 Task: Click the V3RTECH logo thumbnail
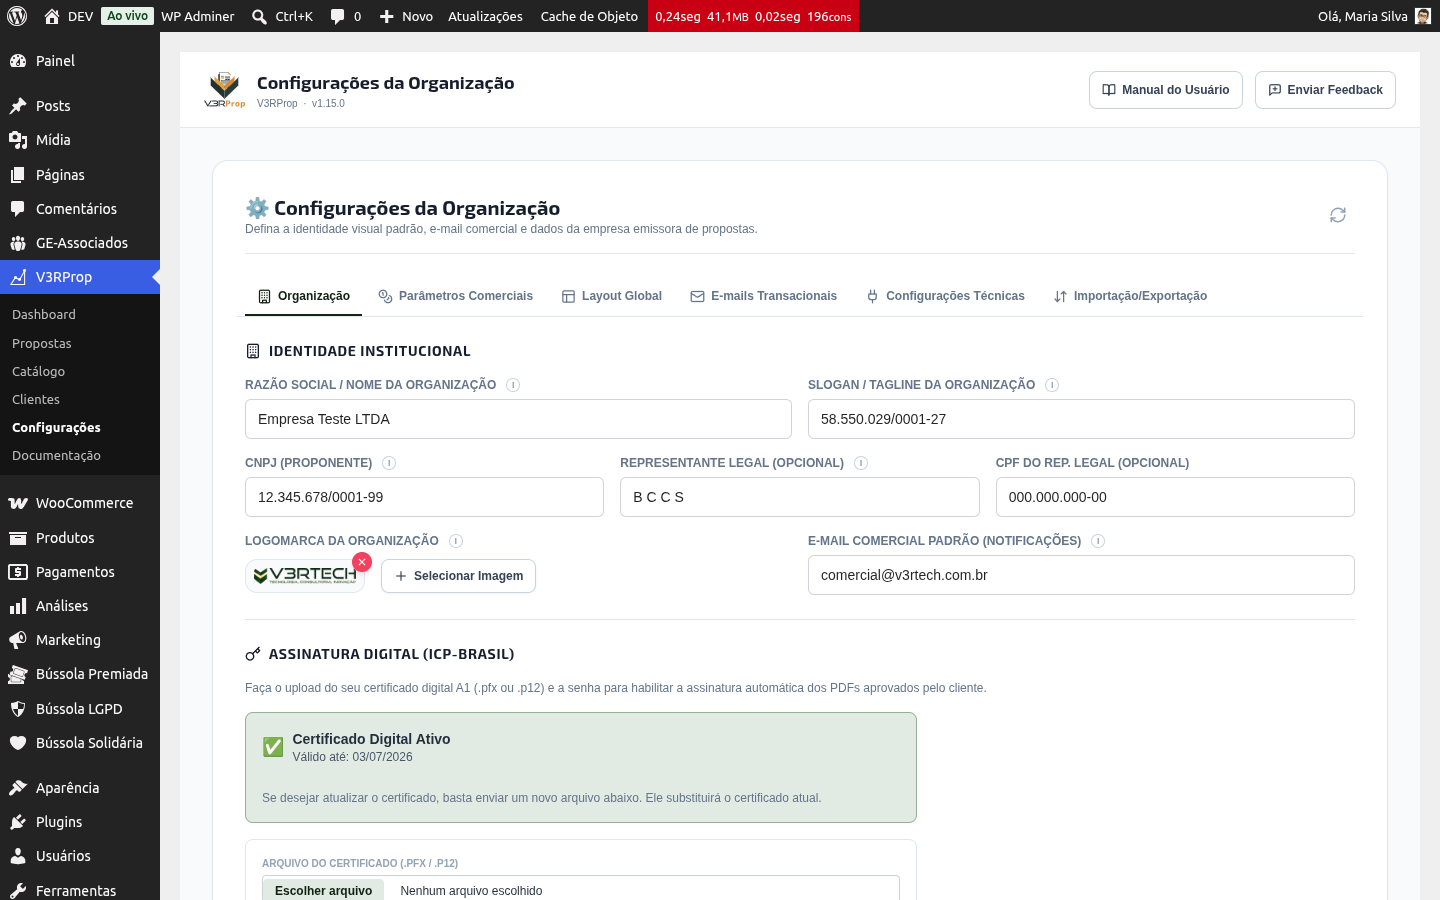[x=305, y=576]
